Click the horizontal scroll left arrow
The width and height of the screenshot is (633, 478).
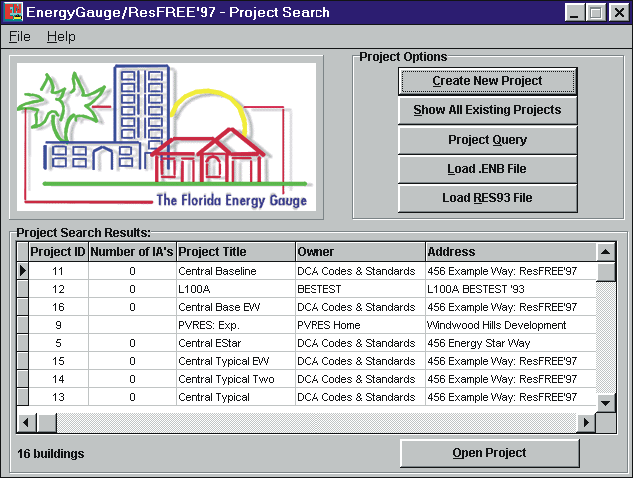tap(27, 423)
